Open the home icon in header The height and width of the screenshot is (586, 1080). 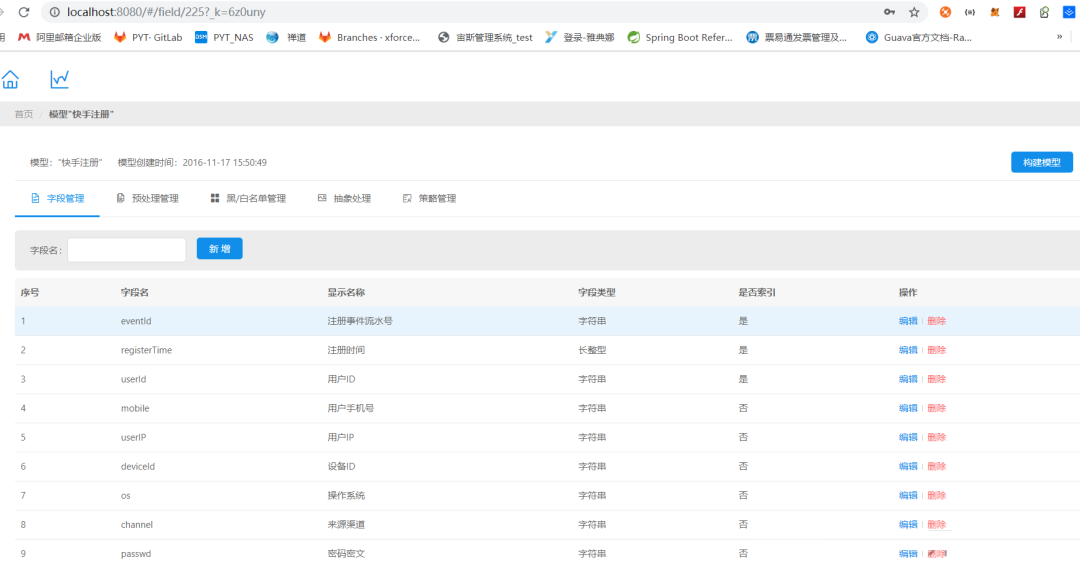(x=10, y=80)
